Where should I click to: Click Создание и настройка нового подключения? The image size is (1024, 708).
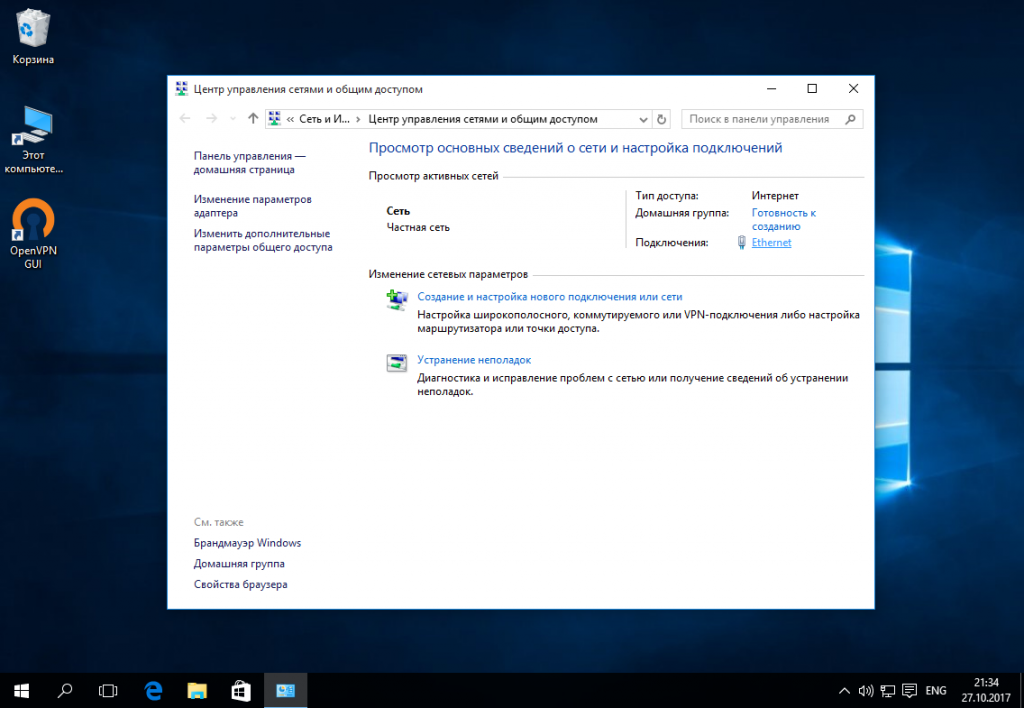550,297
